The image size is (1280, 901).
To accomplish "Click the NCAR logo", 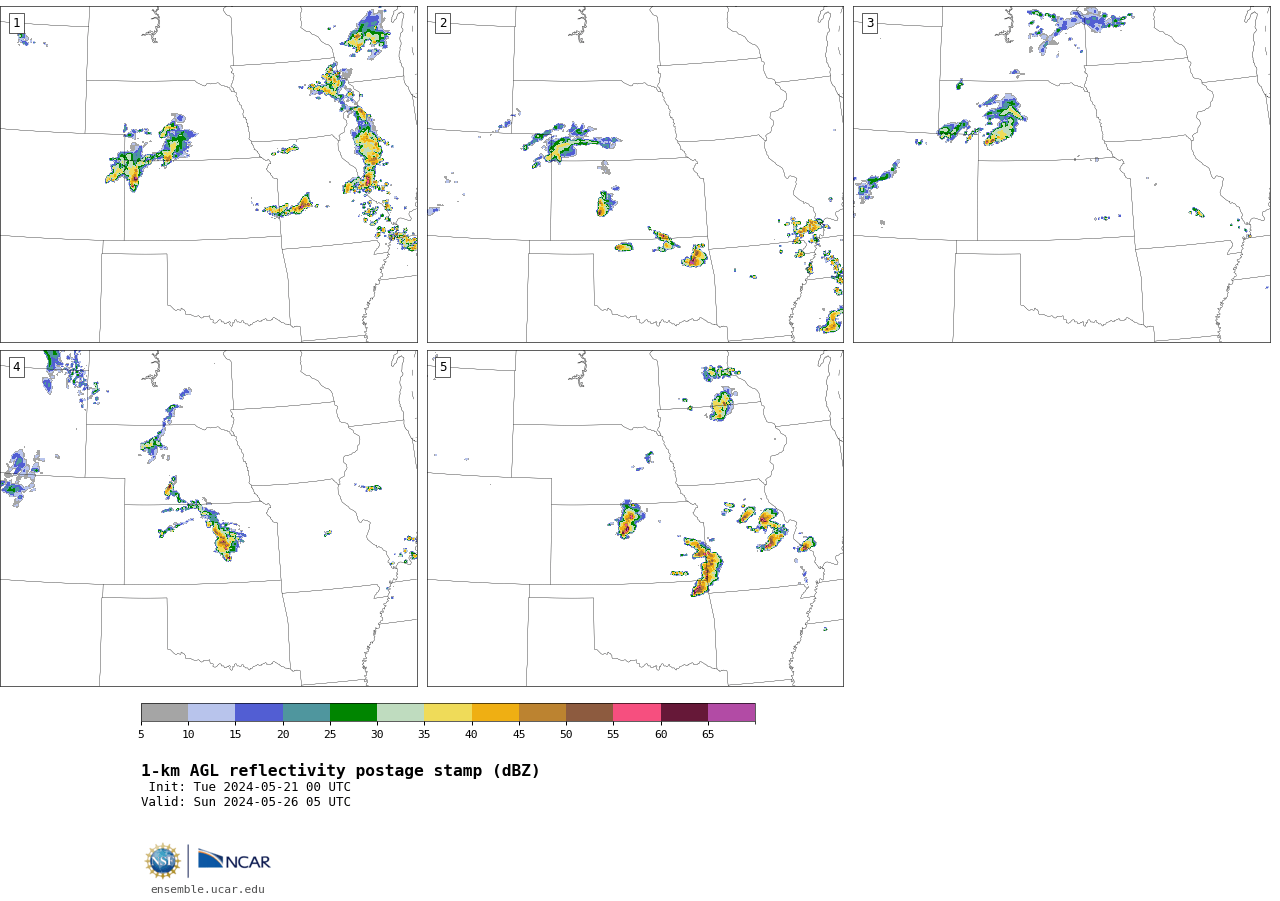I will (234, 860).
